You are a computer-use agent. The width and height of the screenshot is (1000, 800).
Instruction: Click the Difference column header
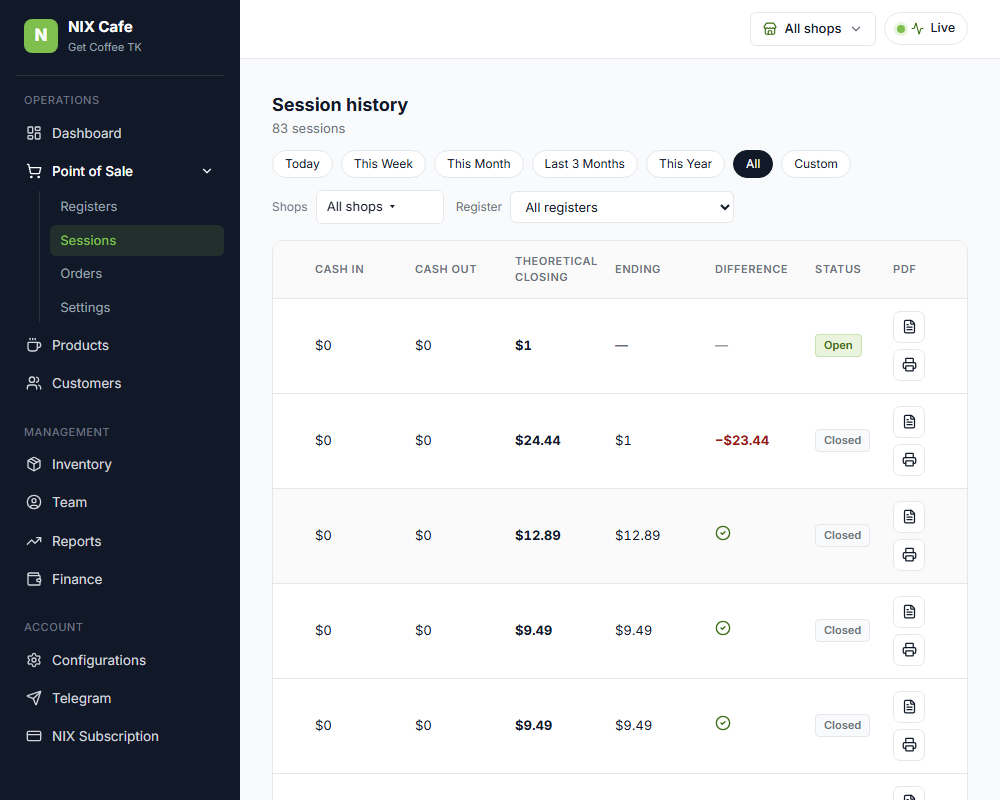coord(751,269)
